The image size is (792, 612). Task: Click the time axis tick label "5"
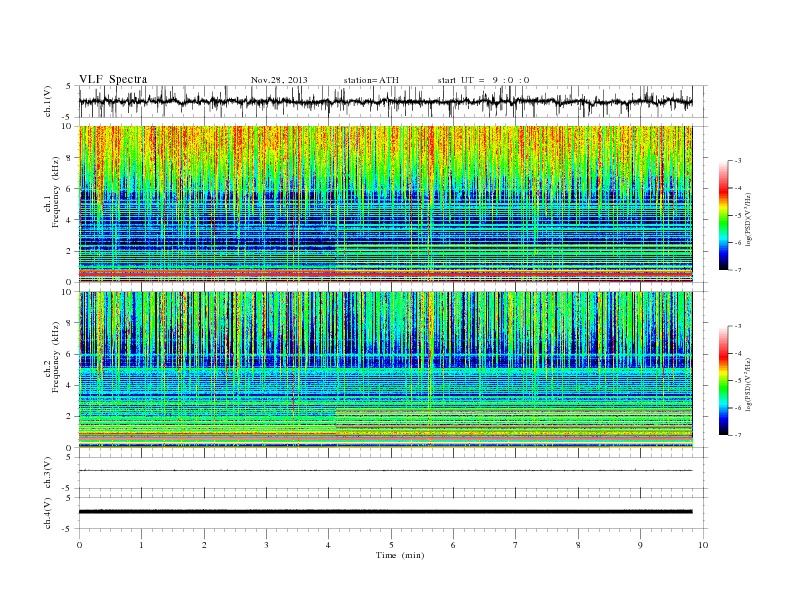391,545
